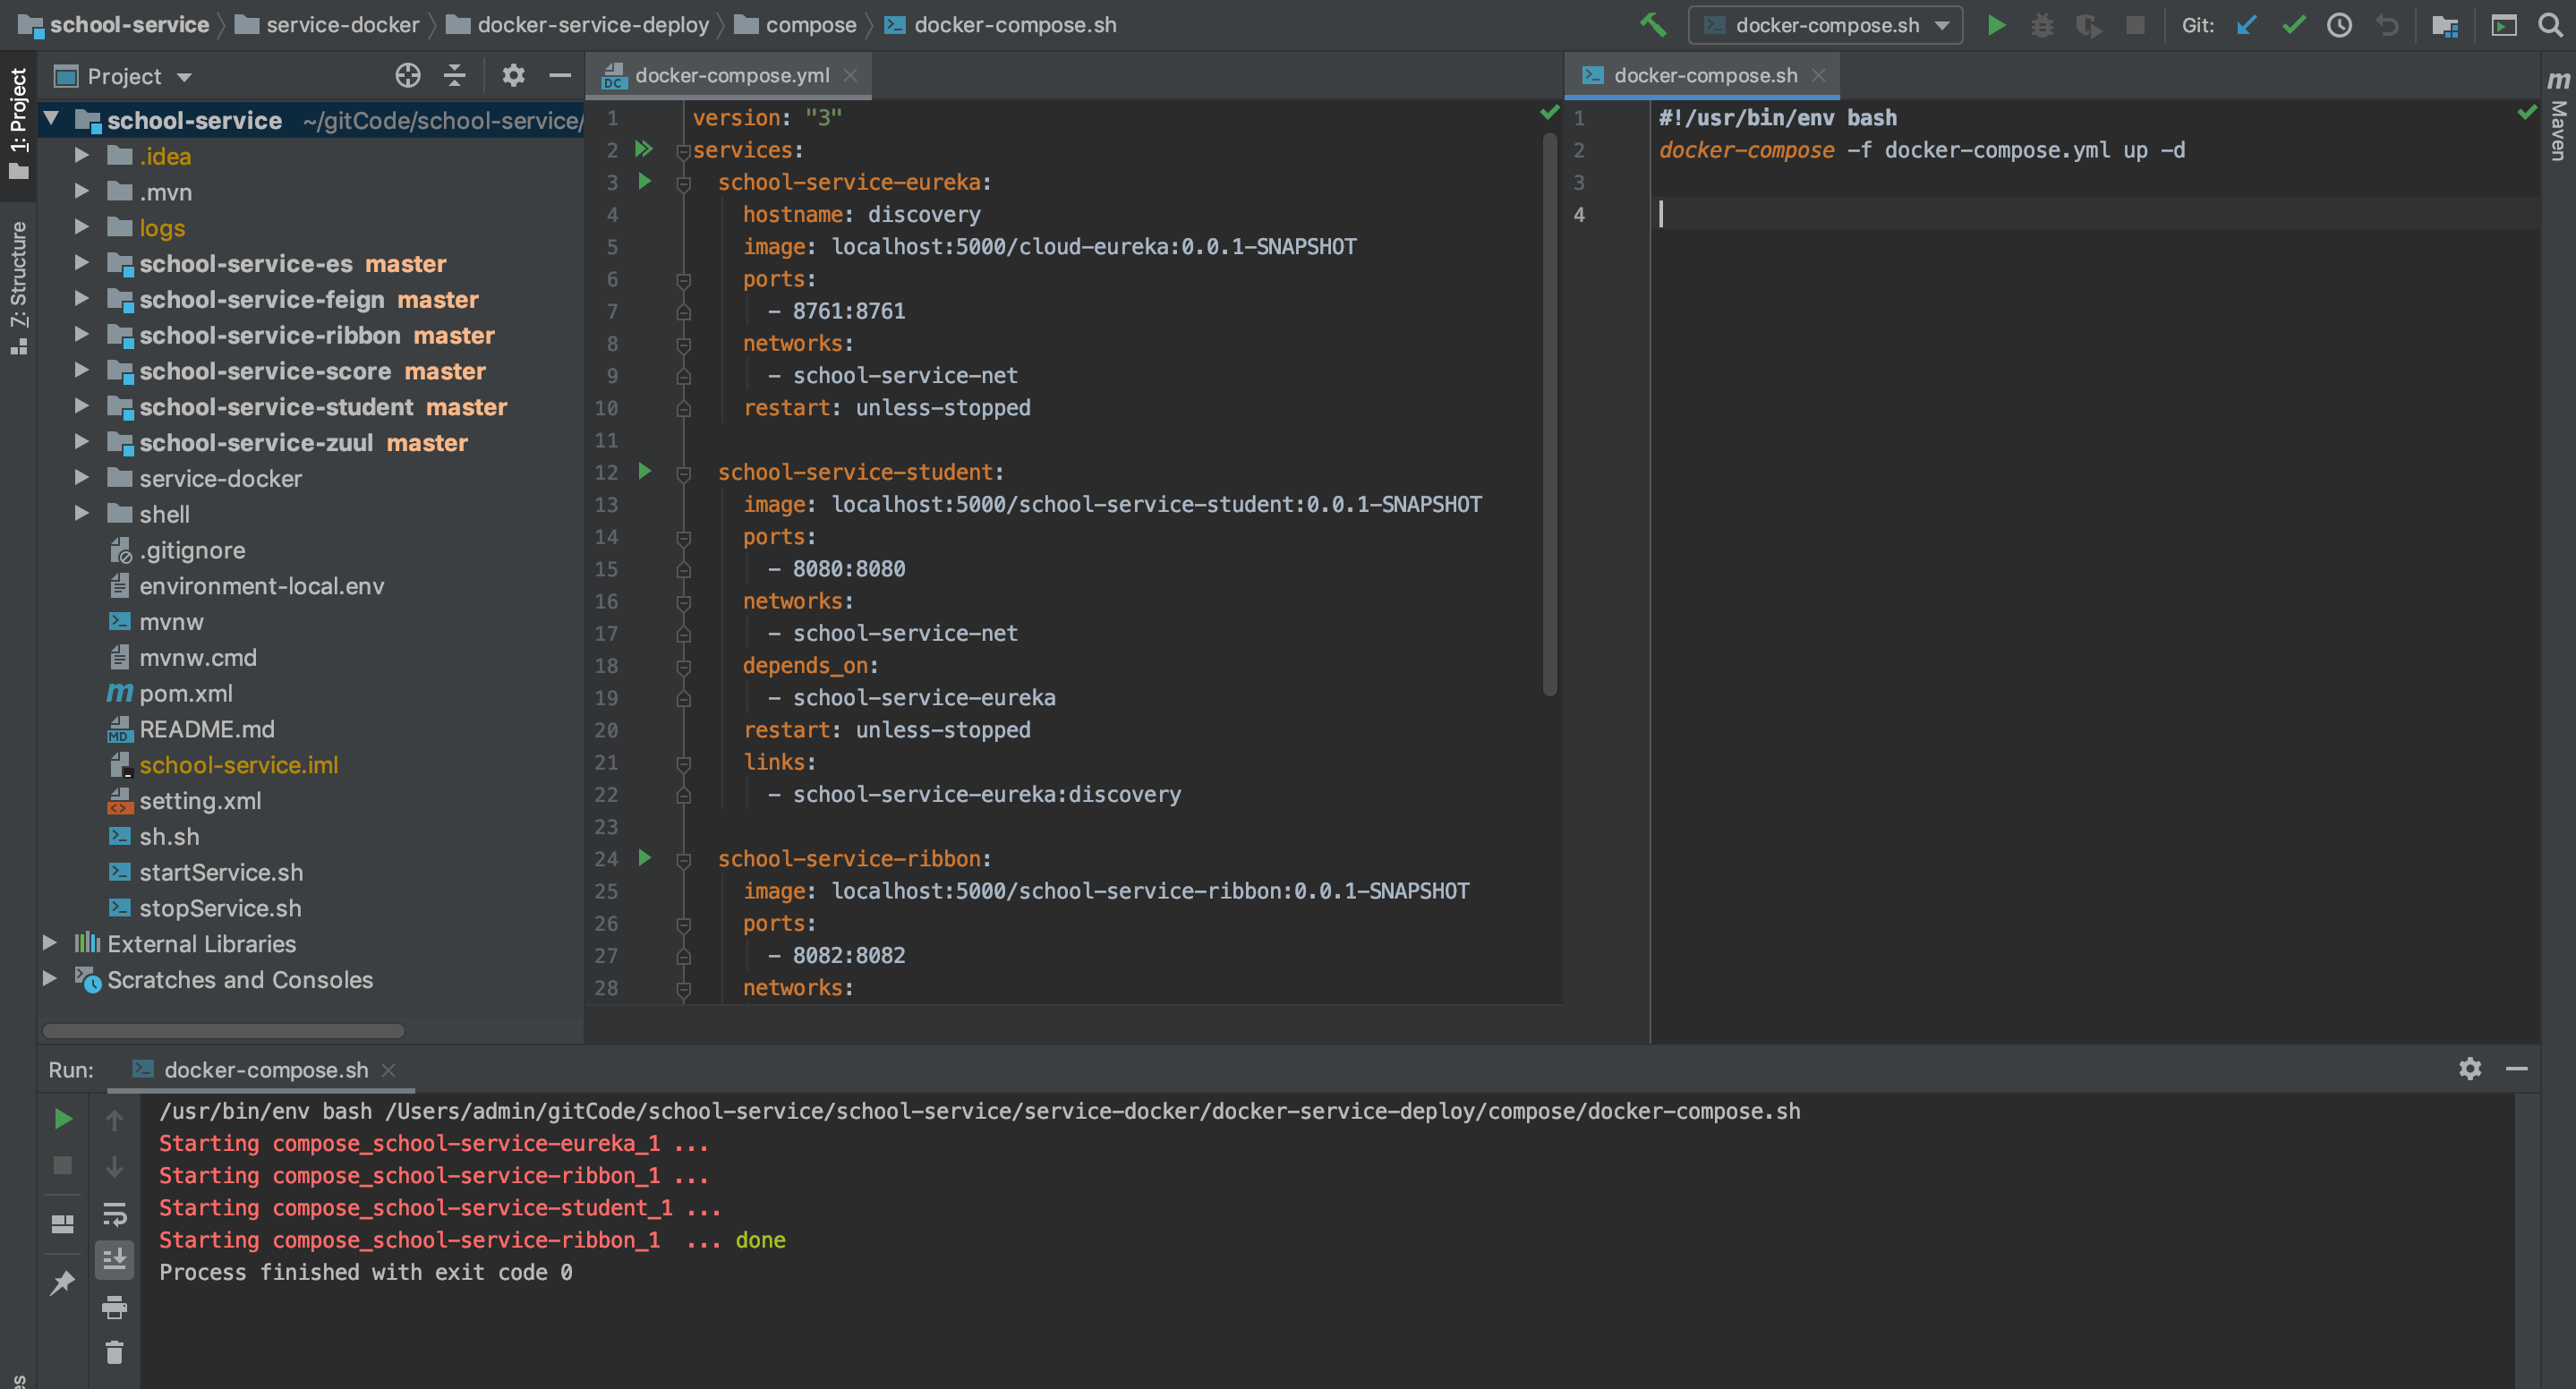Run docker-compose.sh from toolbar play icon

pos(1996,25)
